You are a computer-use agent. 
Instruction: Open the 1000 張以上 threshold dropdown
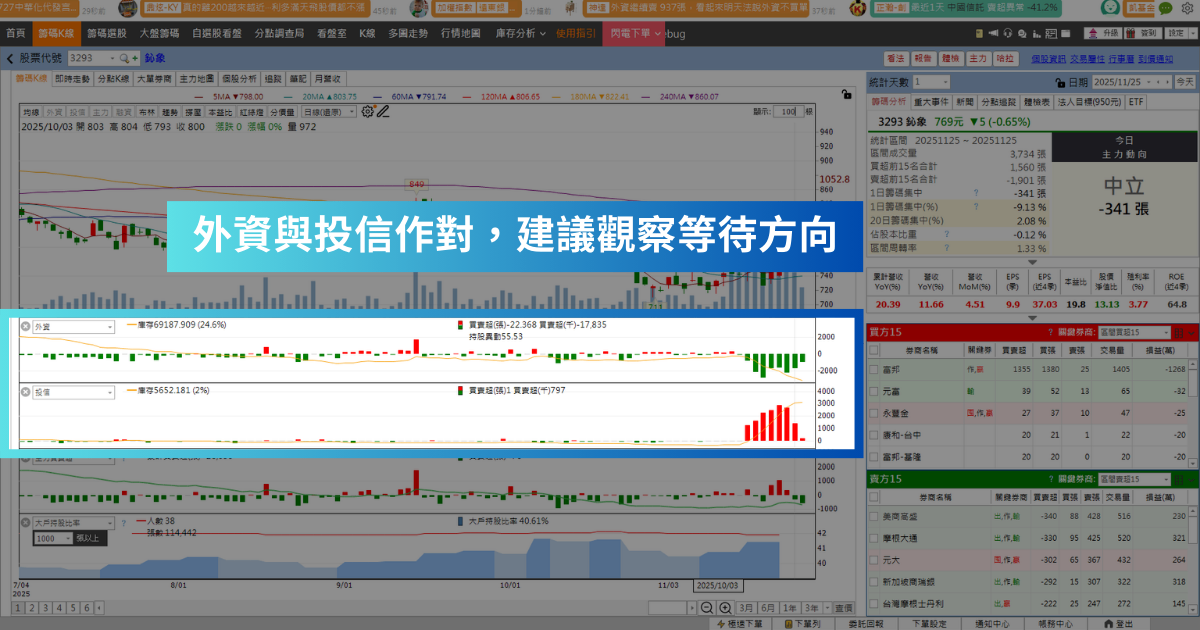coord(68,537)
